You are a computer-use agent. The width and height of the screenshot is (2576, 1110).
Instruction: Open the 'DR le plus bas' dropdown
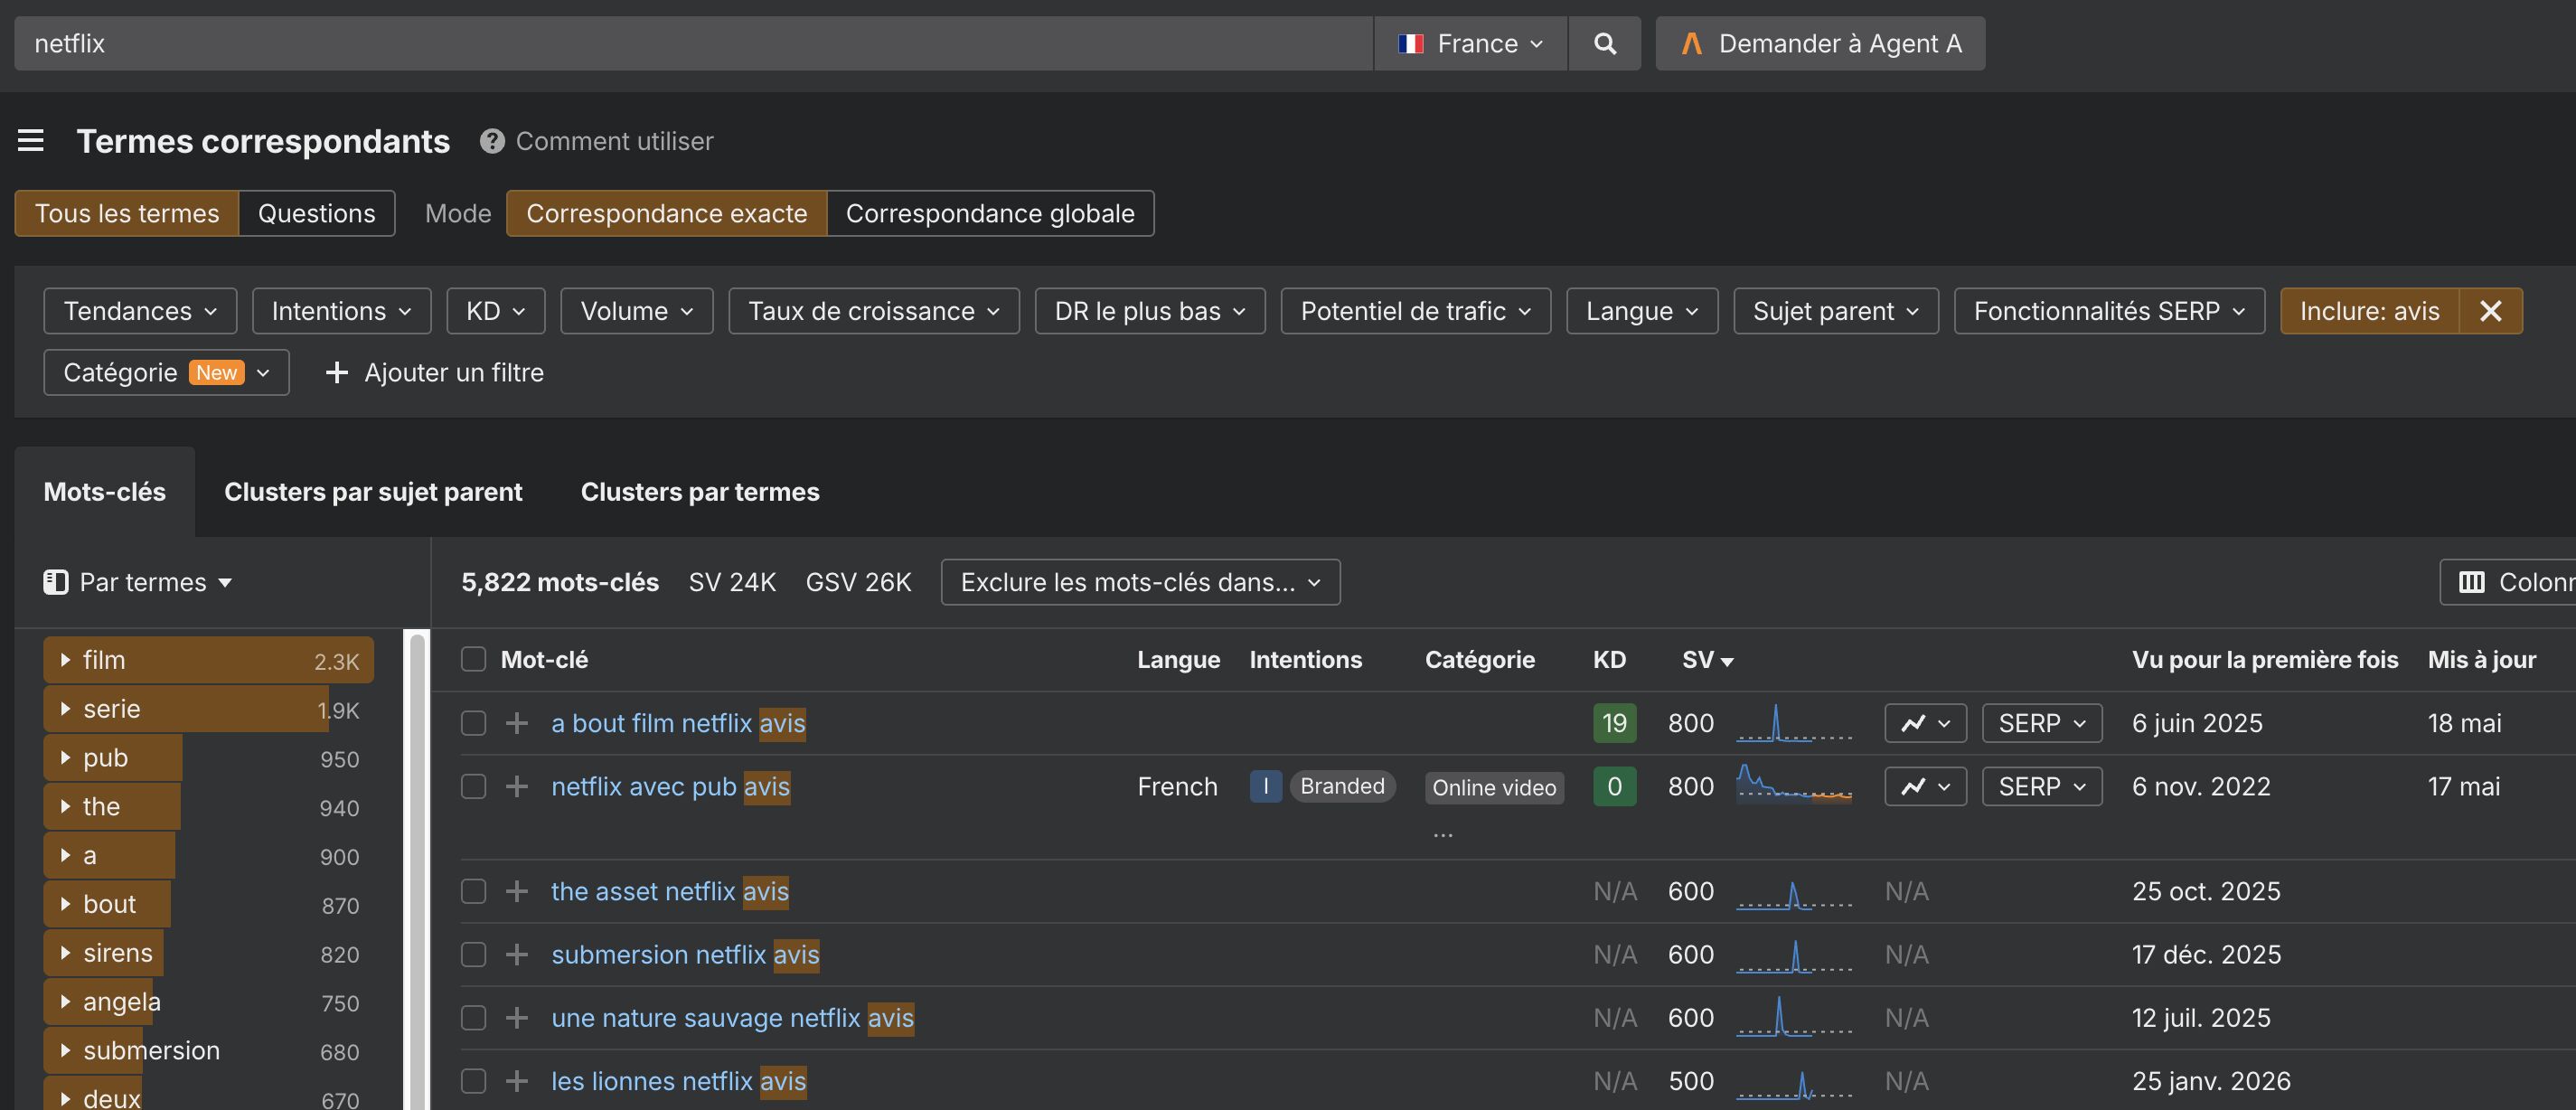[1149, 311]
